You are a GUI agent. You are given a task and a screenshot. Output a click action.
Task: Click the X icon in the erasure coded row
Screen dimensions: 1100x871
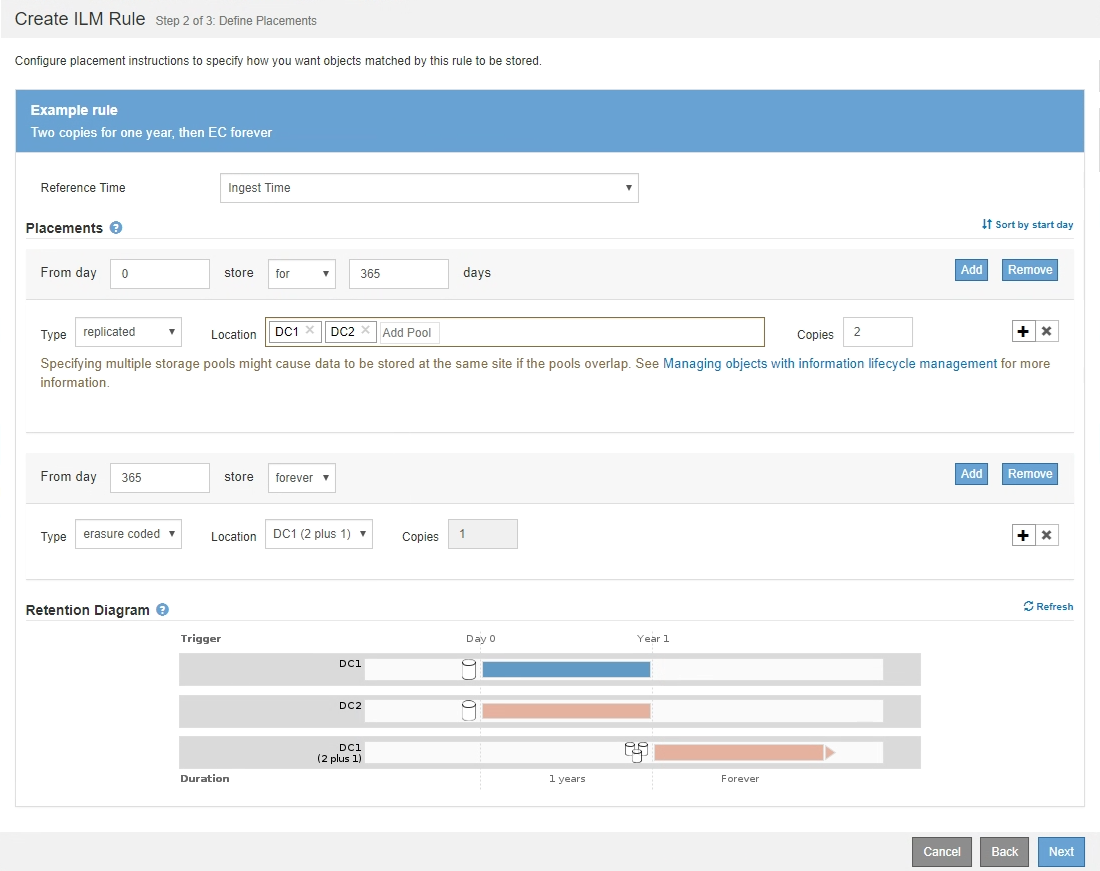pos(1046,536)
